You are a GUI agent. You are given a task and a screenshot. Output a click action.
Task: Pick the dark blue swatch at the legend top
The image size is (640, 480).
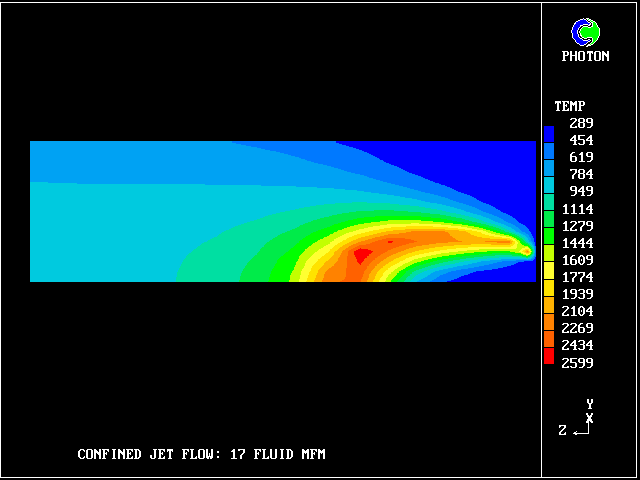click(549, 132)
